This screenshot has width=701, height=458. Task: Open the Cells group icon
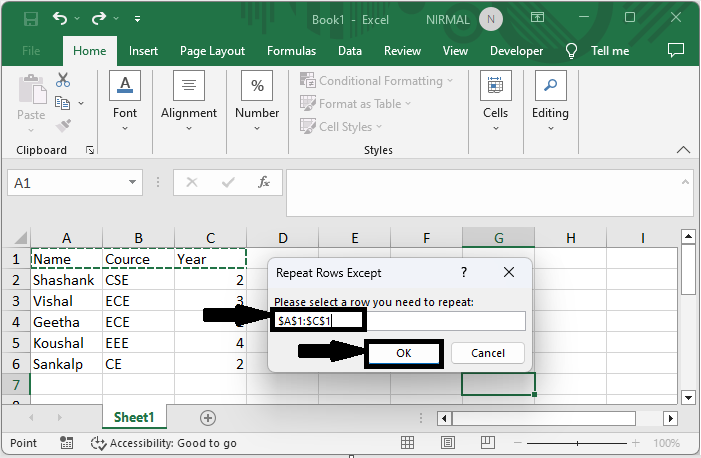click(496, 98)
